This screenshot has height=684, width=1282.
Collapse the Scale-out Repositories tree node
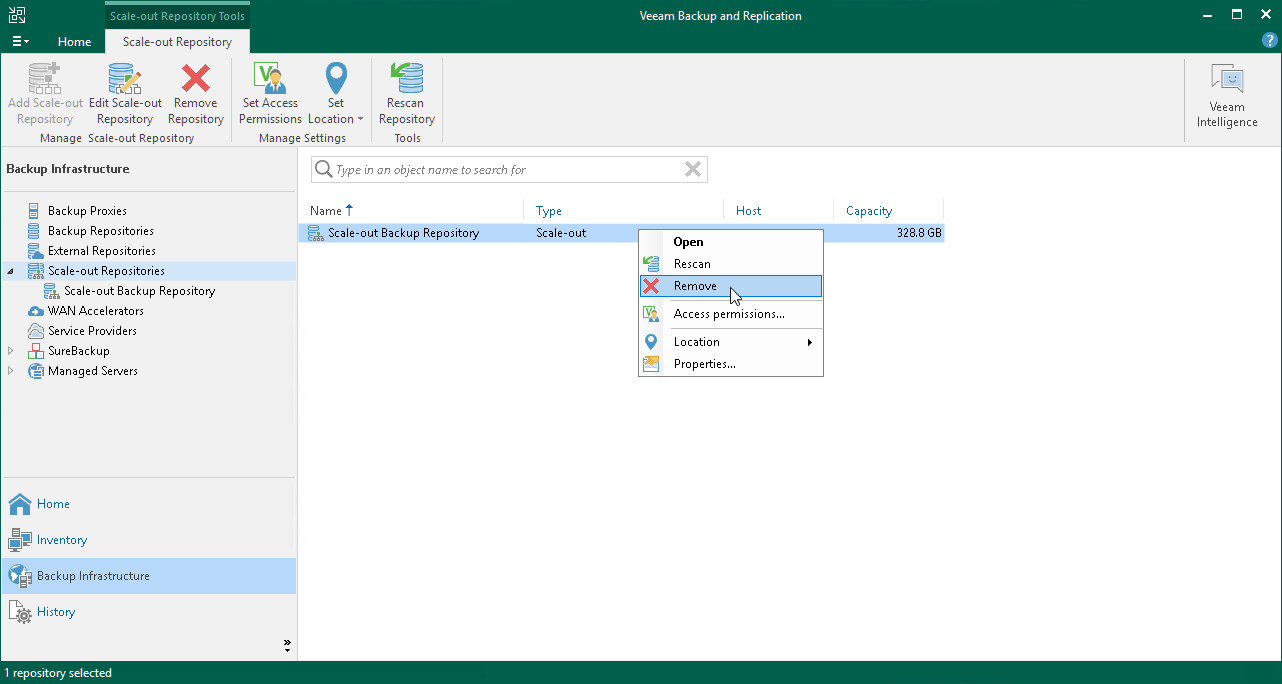coord(9,270)
